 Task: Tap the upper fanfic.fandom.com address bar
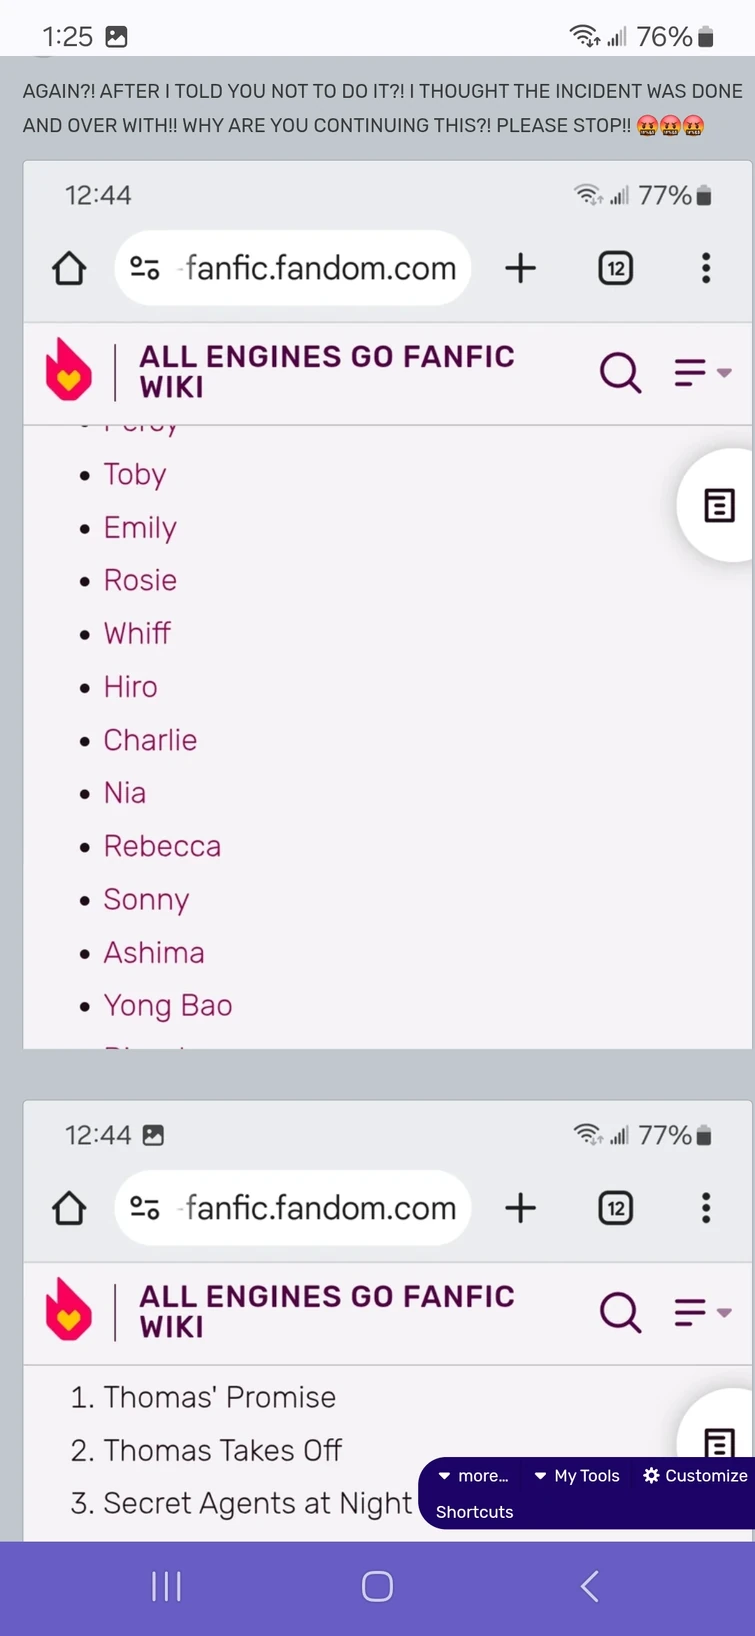[320, 268]
